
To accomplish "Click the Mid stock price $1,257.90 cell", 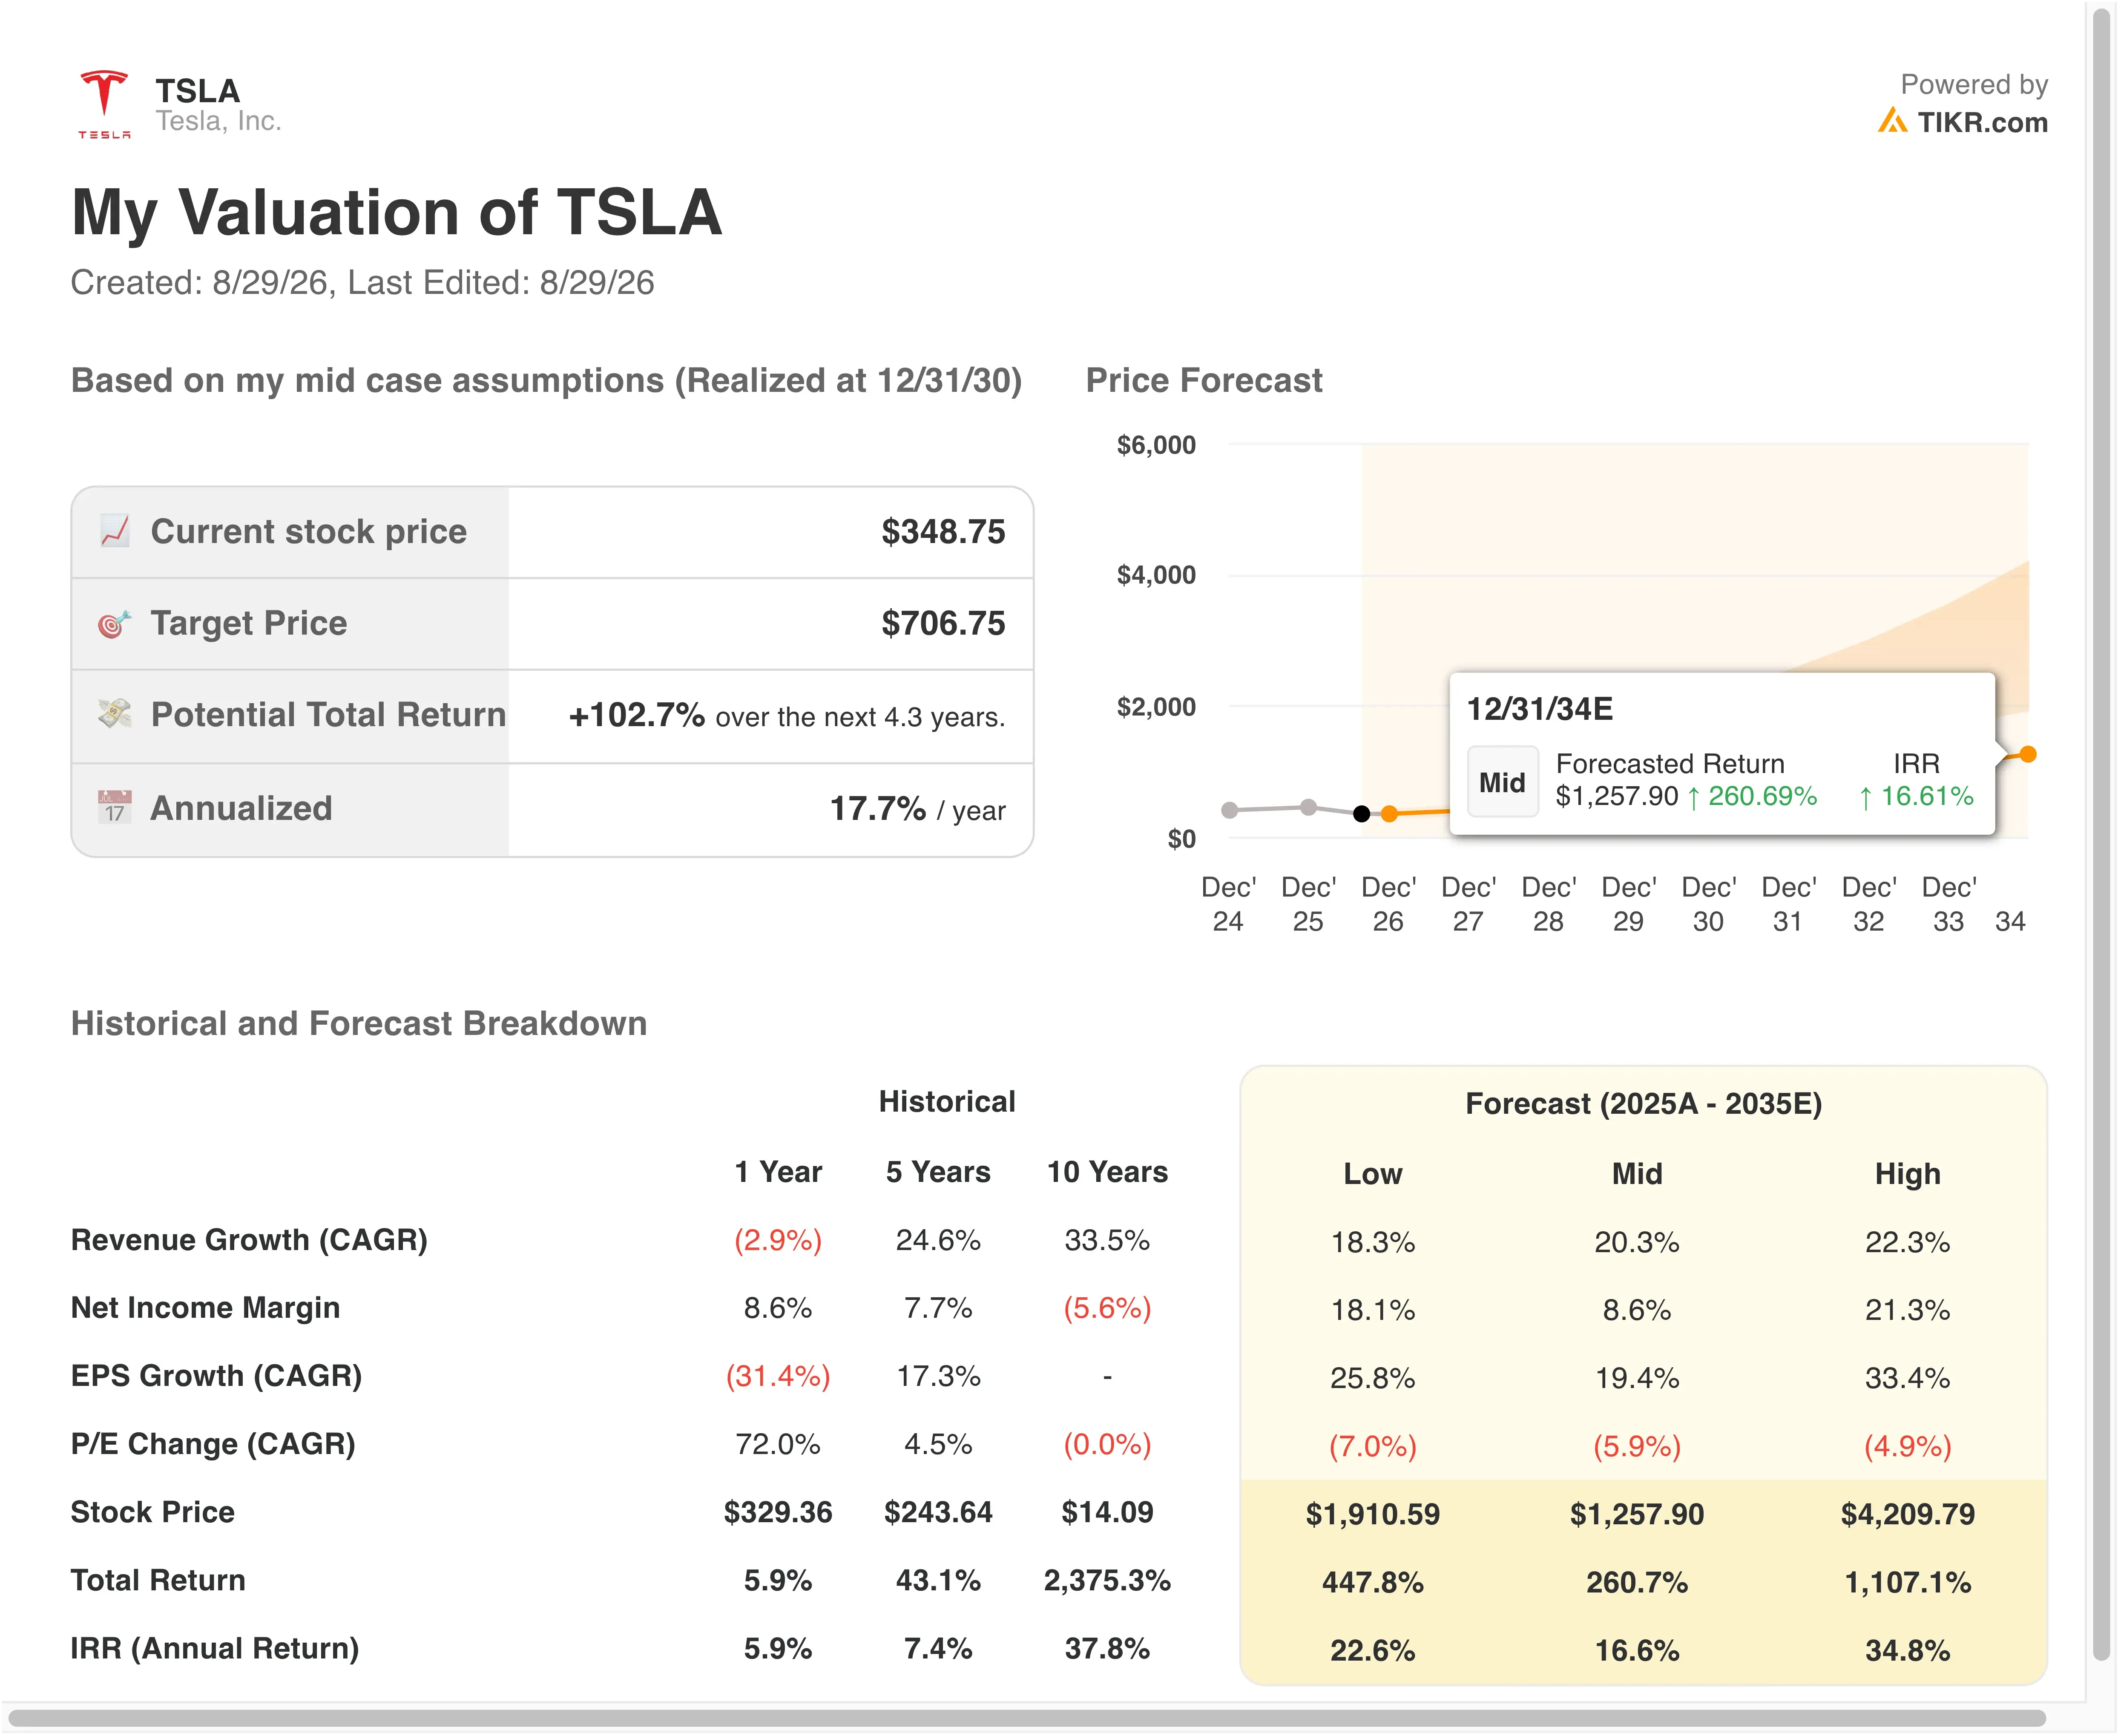I will click(x=1637, y=1514).
